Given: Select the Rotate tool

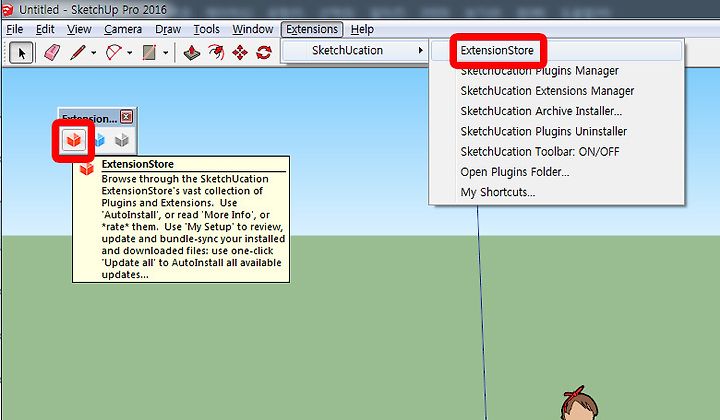Looking at the screenshot, I should coord(264,52).
